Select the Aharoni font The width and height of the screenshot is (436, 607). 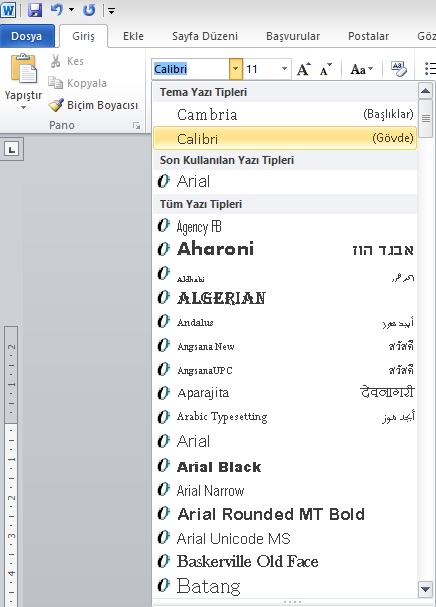click(285, 249)
